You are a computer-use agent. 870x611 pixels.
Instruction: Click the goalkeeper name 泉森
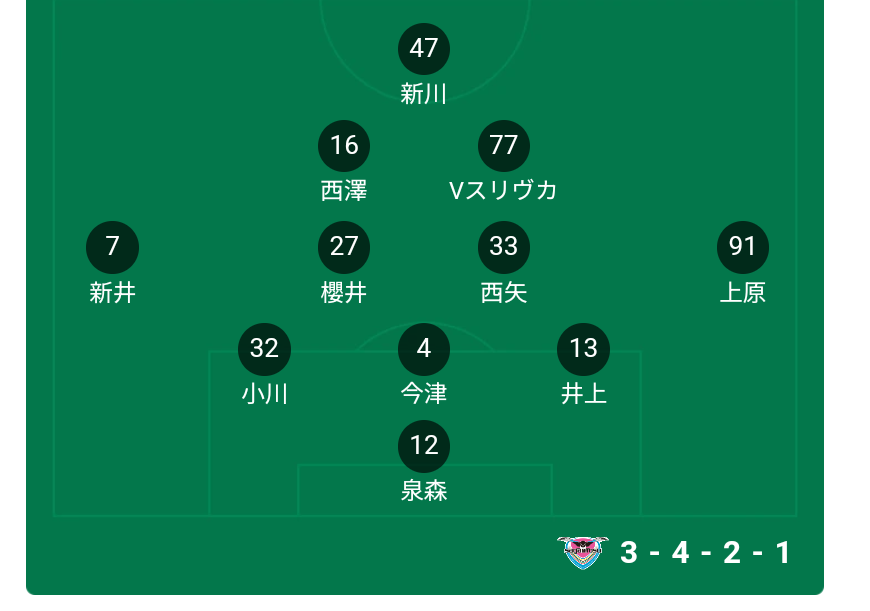point(424,491)
